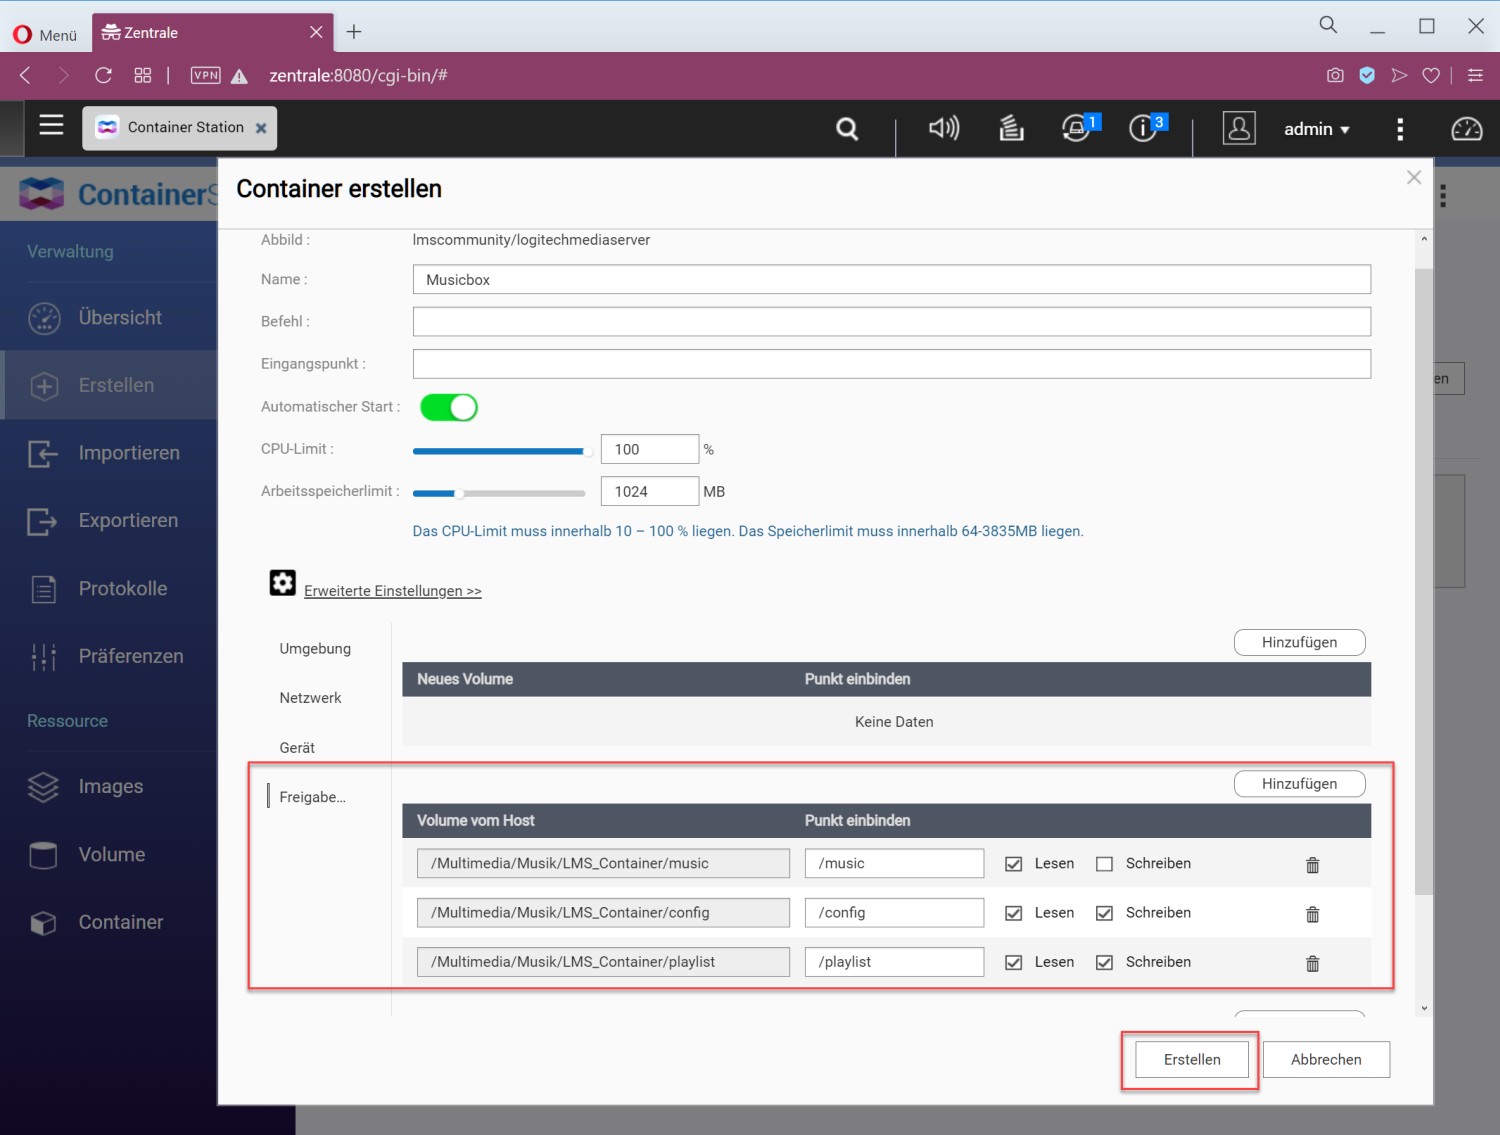1500x1135 pixels.
Task: Open Opera speed dial grid
Action: [143, 75]
